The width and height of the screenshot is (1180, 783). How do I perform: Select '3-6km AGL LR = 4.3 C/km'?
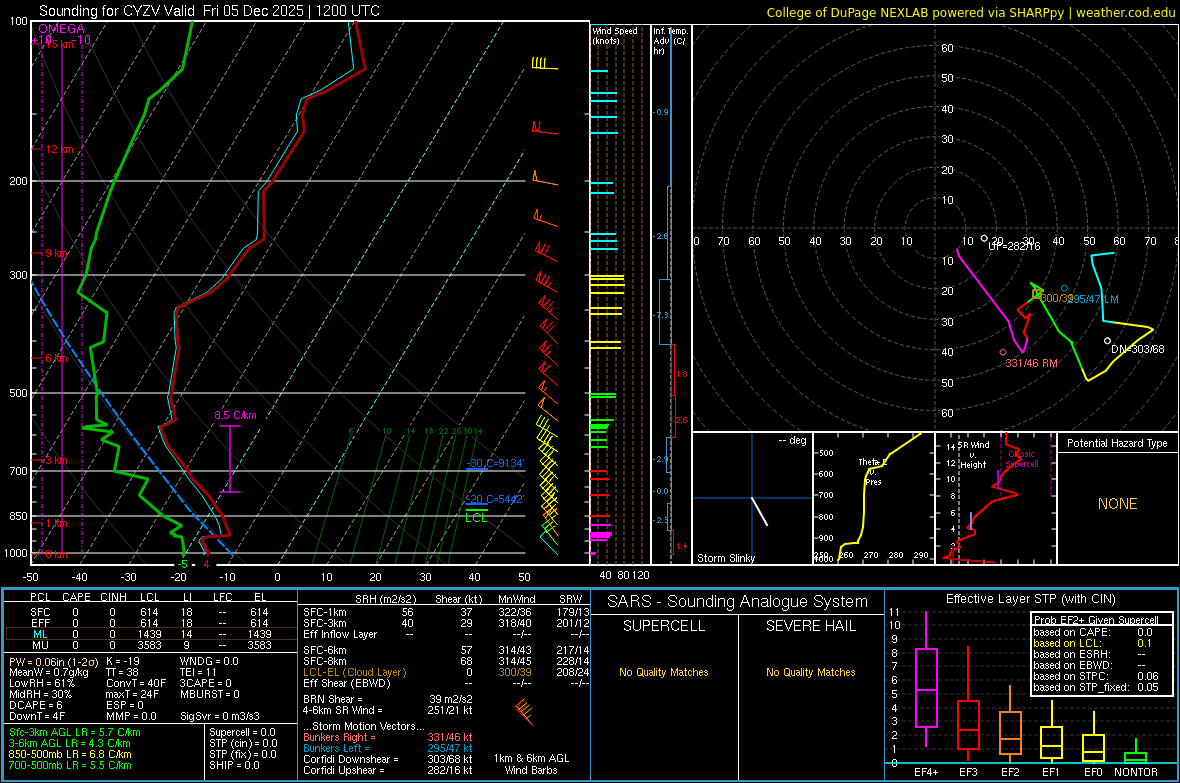[69, 743]
